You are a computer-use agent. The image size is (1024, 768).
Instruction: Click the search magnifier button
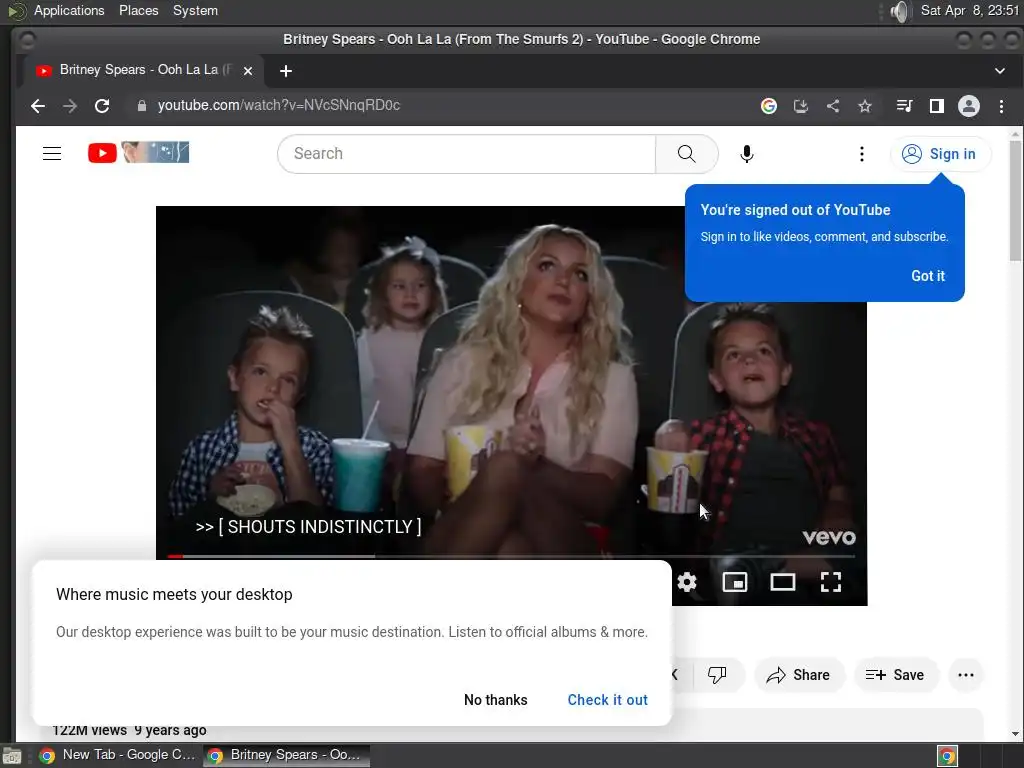(686, 153)
